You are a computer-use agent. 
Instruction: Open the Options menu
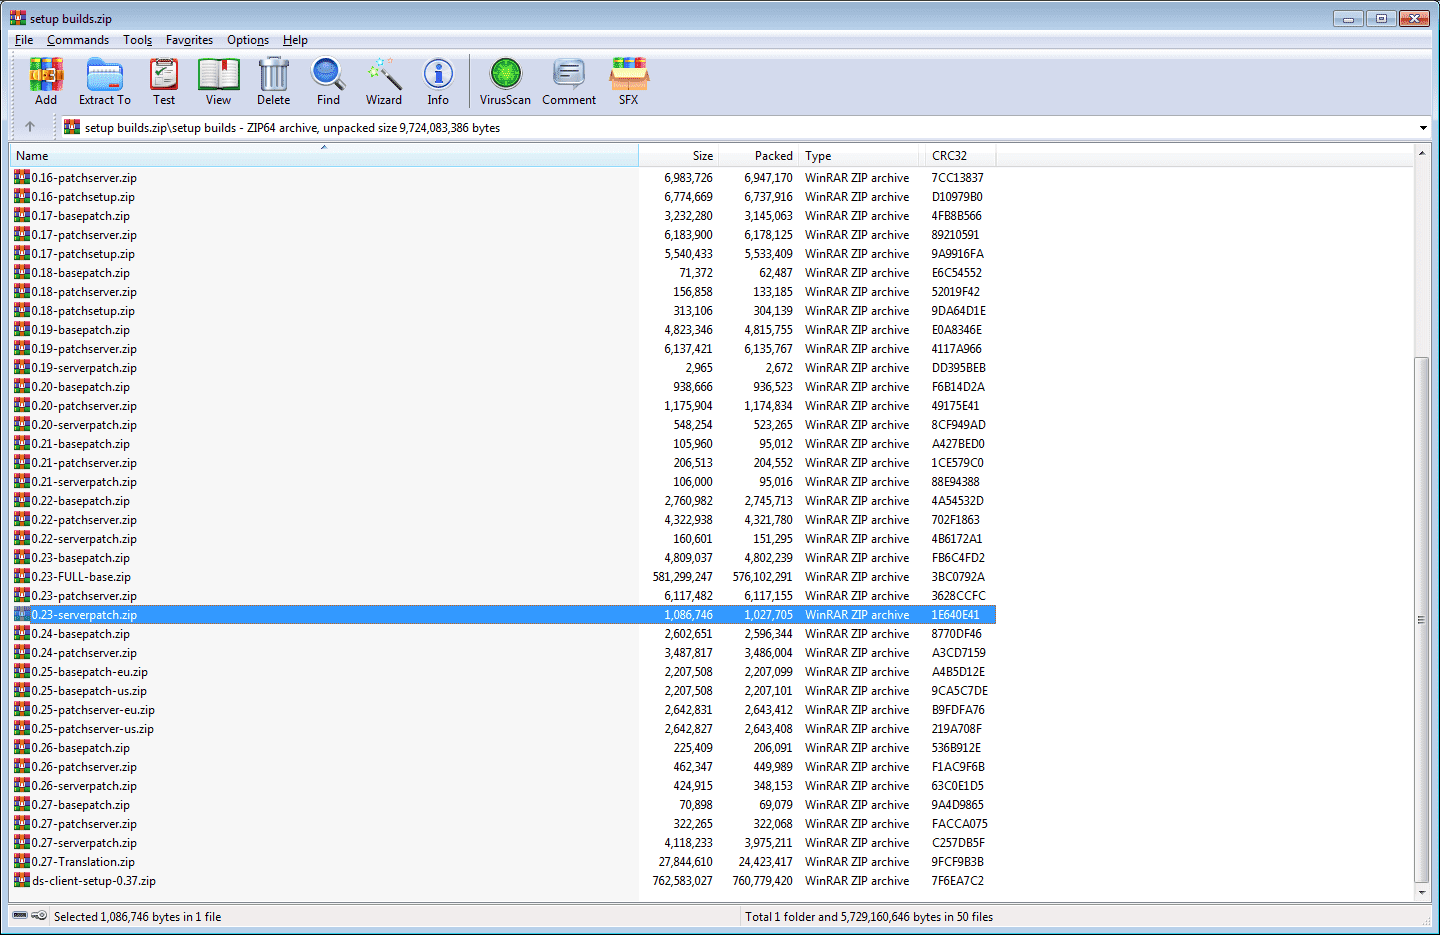tap(248, 40)
